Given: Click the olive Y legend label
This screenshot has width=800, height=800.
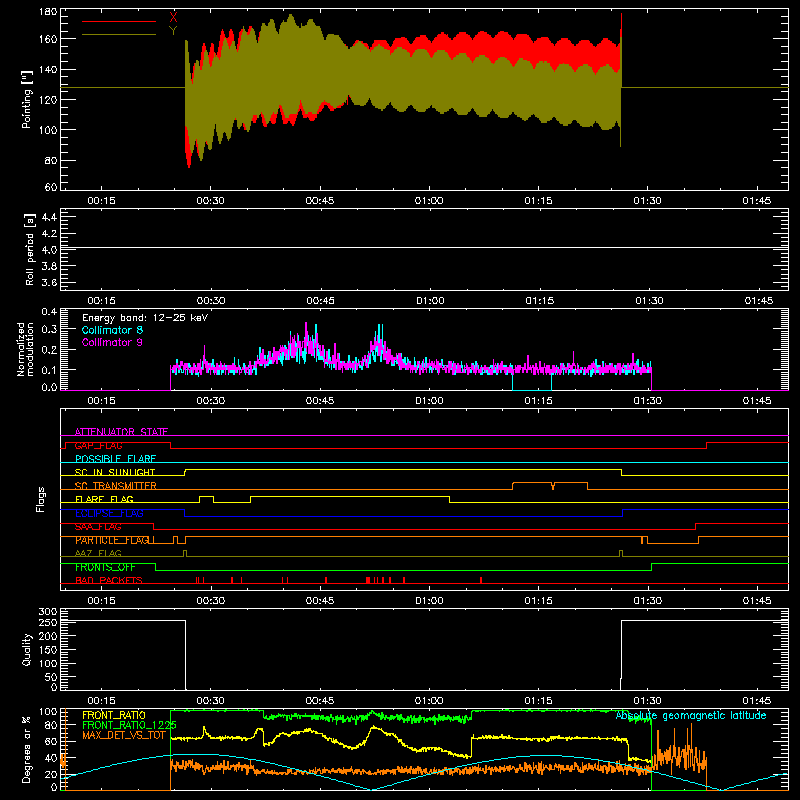Looking at the screenshot, I should (x=173, y=31).
